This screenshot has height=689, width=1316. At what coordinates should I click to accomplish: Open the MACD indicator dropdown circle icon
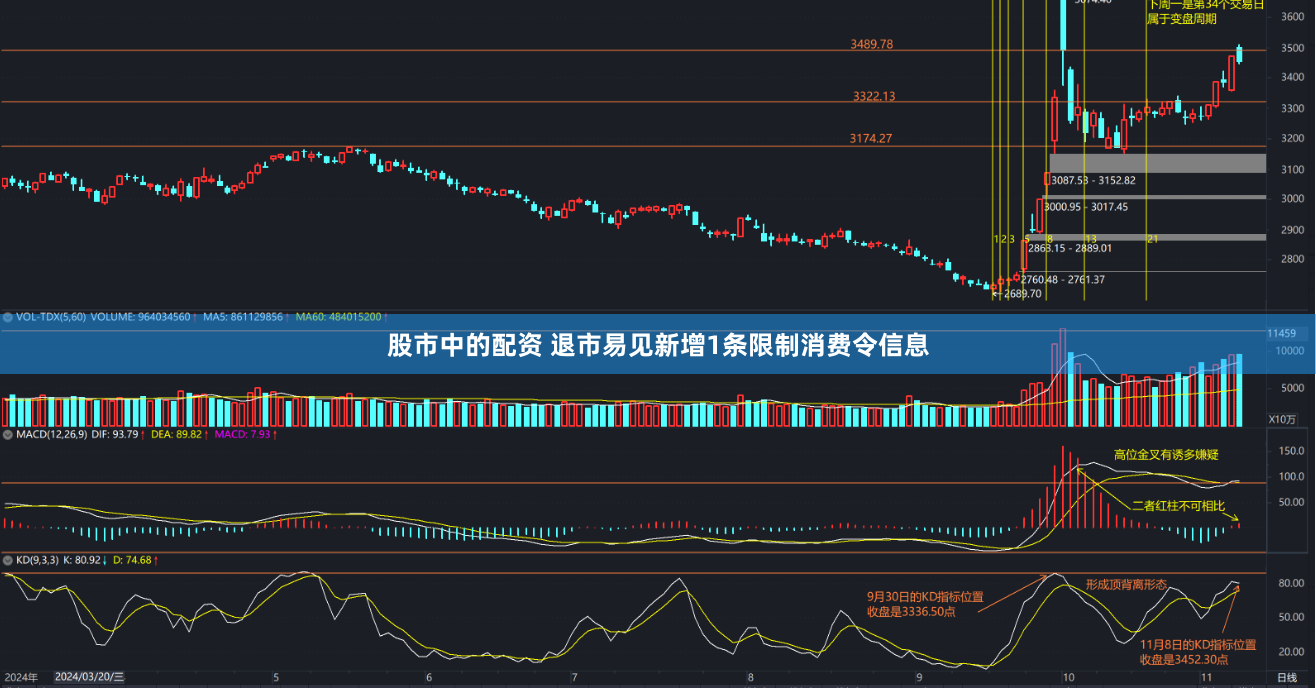(x=7, y=435)
